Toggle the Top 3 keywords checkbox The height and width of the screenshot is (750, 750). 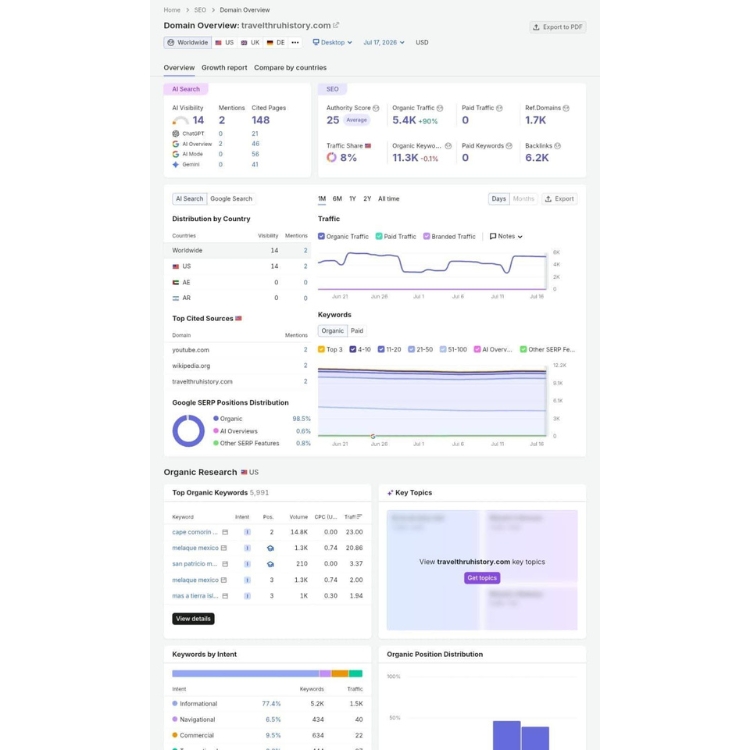coord(321,350)
